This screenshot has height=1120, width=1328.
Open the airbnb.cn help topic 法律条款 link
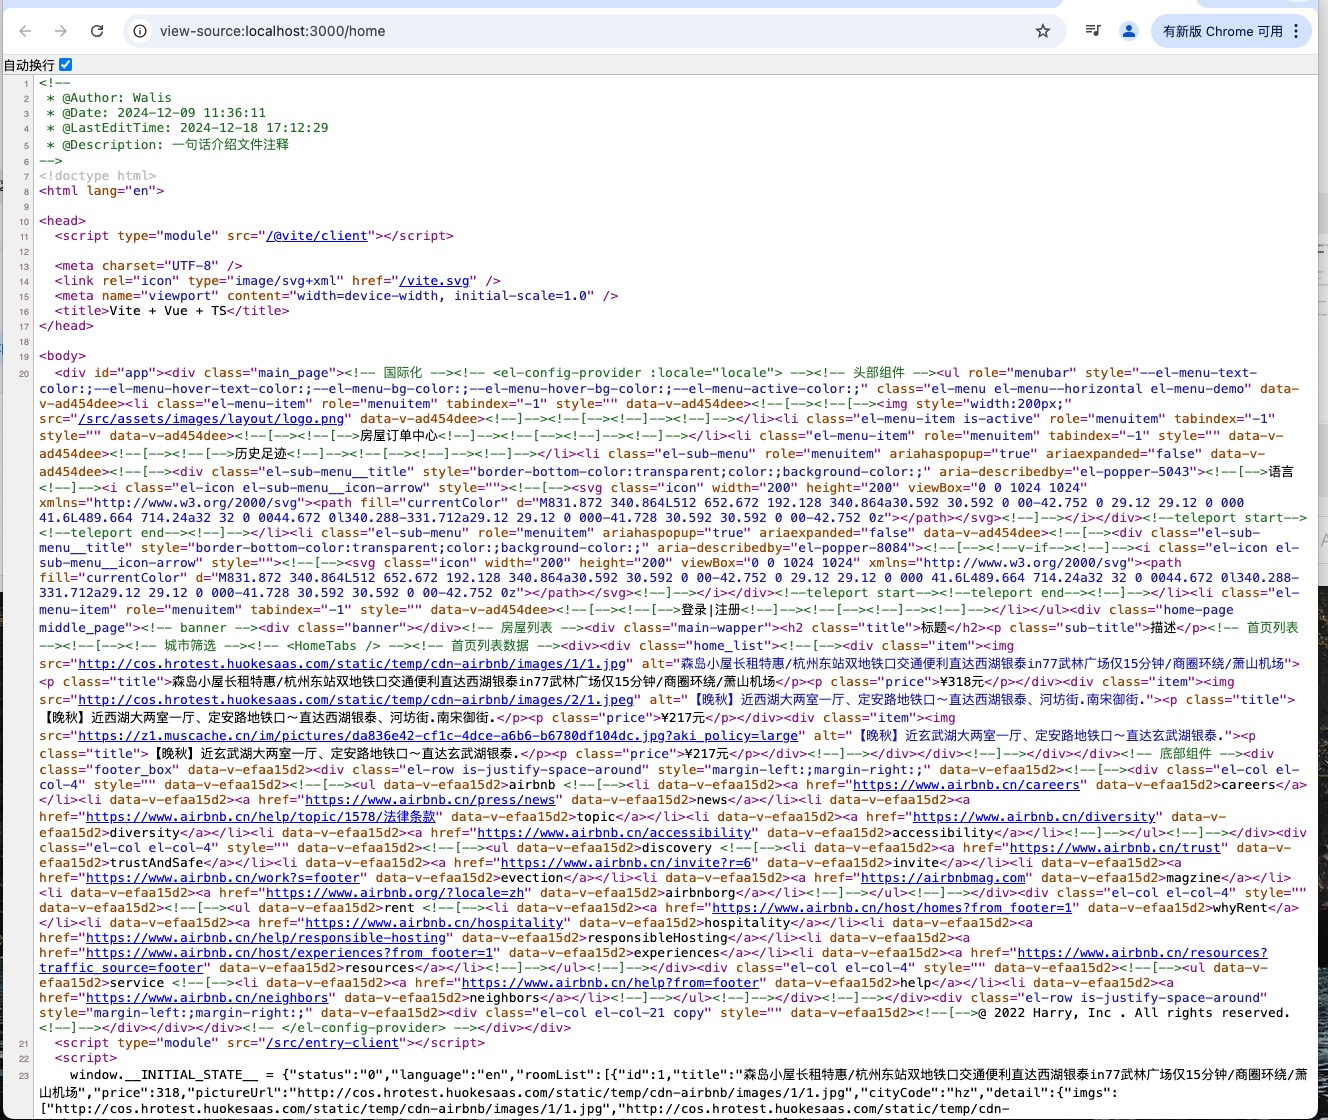click(260, 817)
